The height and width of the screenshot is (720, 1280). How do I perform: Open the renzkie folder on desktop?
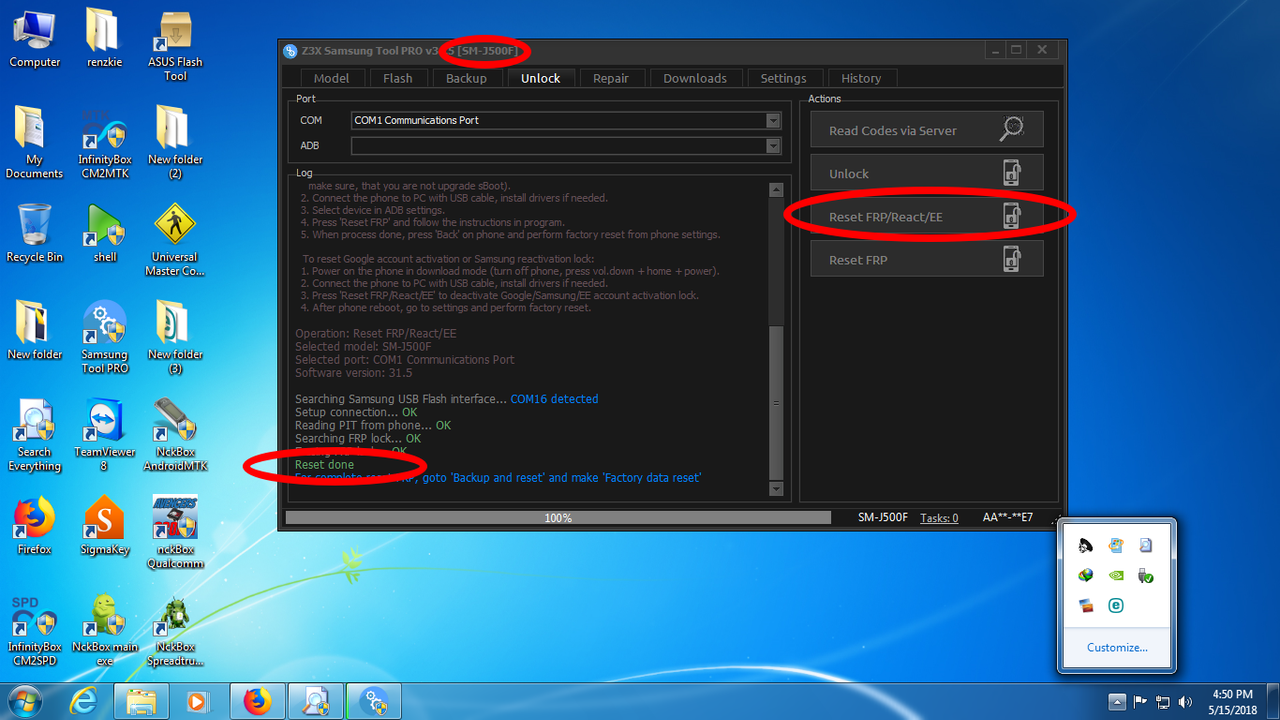(x=104, y=40)
